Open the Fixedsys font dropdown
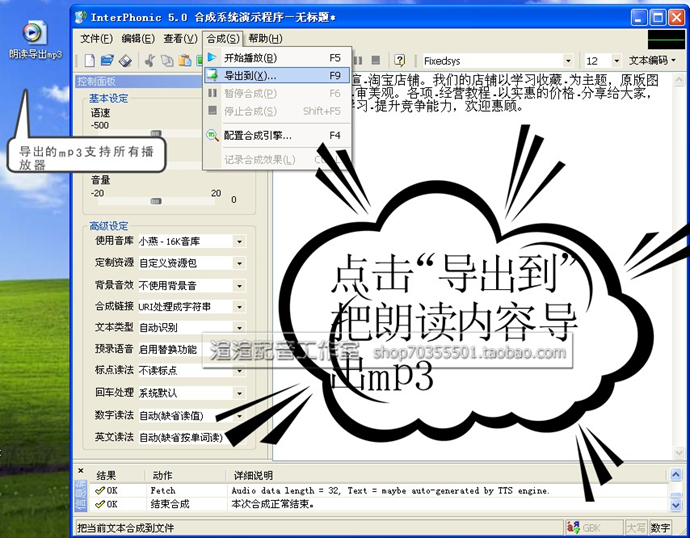Image resolution: width=690 pixels, height=538 pixels. click(x=568, y=61)
